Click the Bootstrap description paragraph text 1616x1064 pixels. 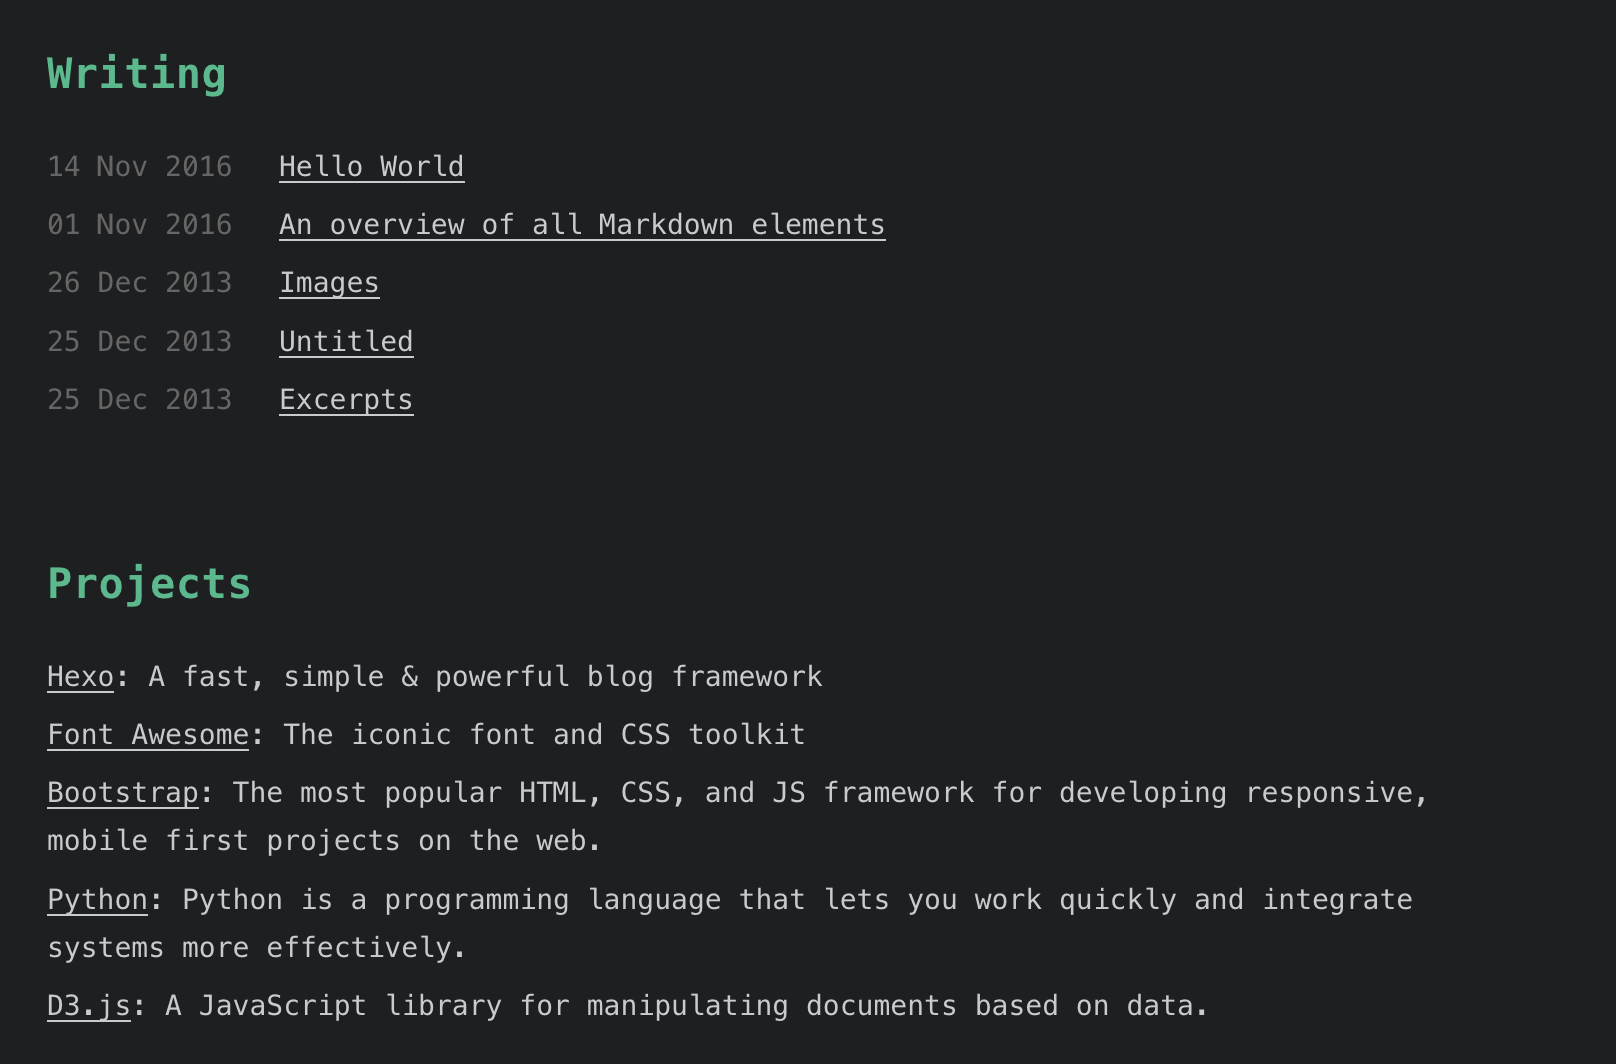pyautogui.click(x=830, y=793)
